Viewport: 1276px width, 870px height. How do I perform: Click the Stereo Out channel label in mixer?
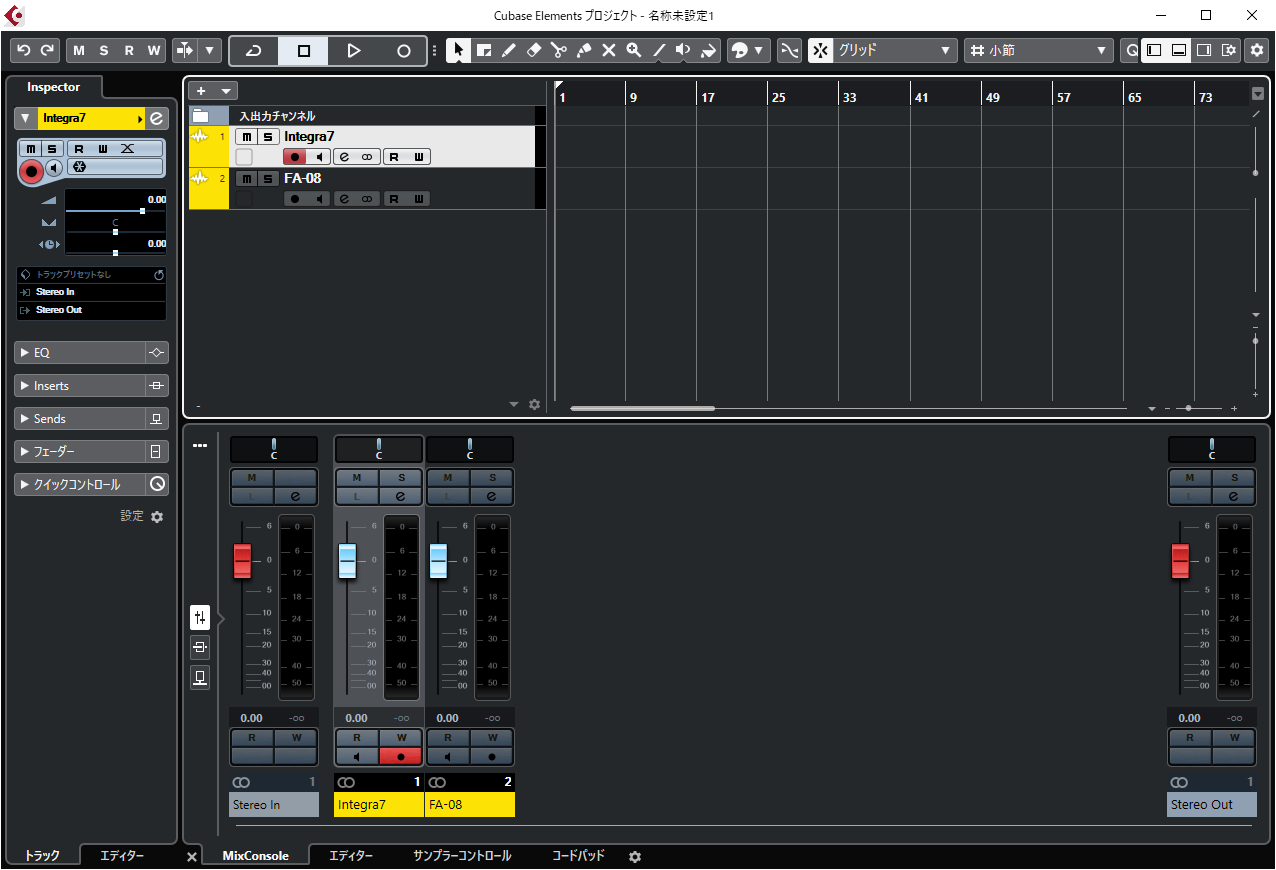coord(1212,805)
